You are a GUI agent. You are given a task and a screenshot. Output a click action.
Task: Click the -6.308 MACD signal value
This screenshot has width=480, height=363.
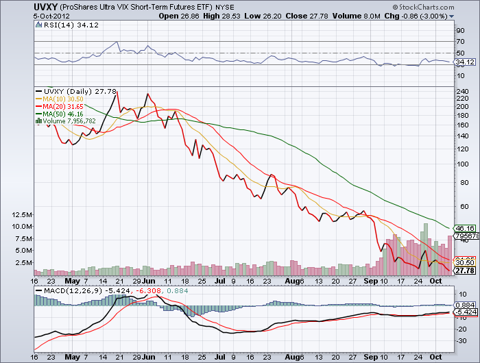tap(148, 291)
